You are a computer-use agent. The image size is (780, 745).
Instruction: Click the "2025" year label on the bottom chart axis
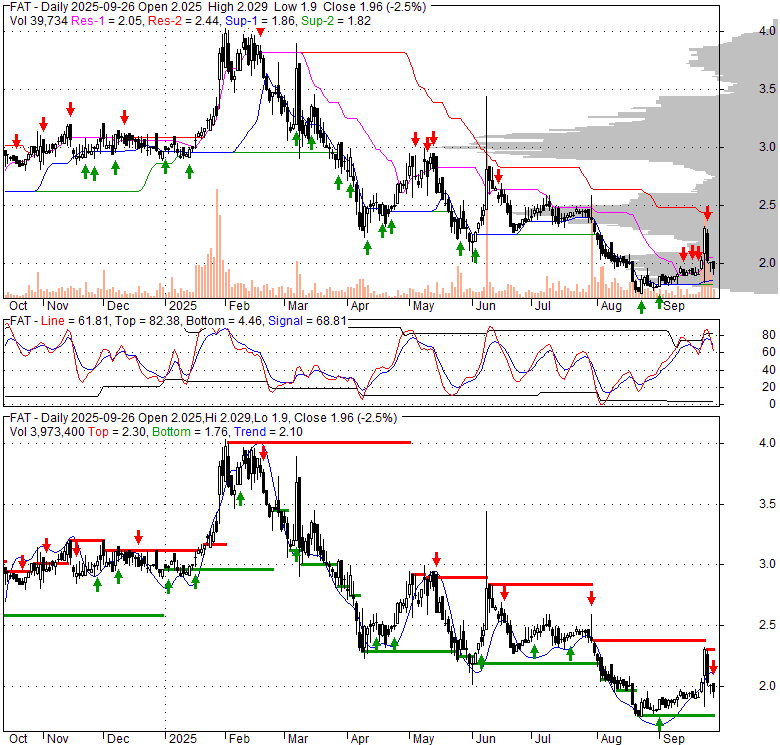tap(183, 739)
